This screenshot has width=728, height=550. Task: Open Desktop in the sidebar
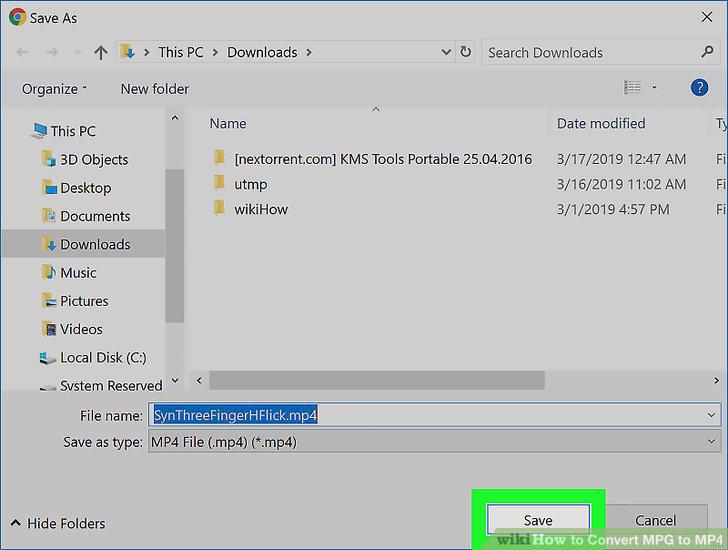click(x=85, y=188)
